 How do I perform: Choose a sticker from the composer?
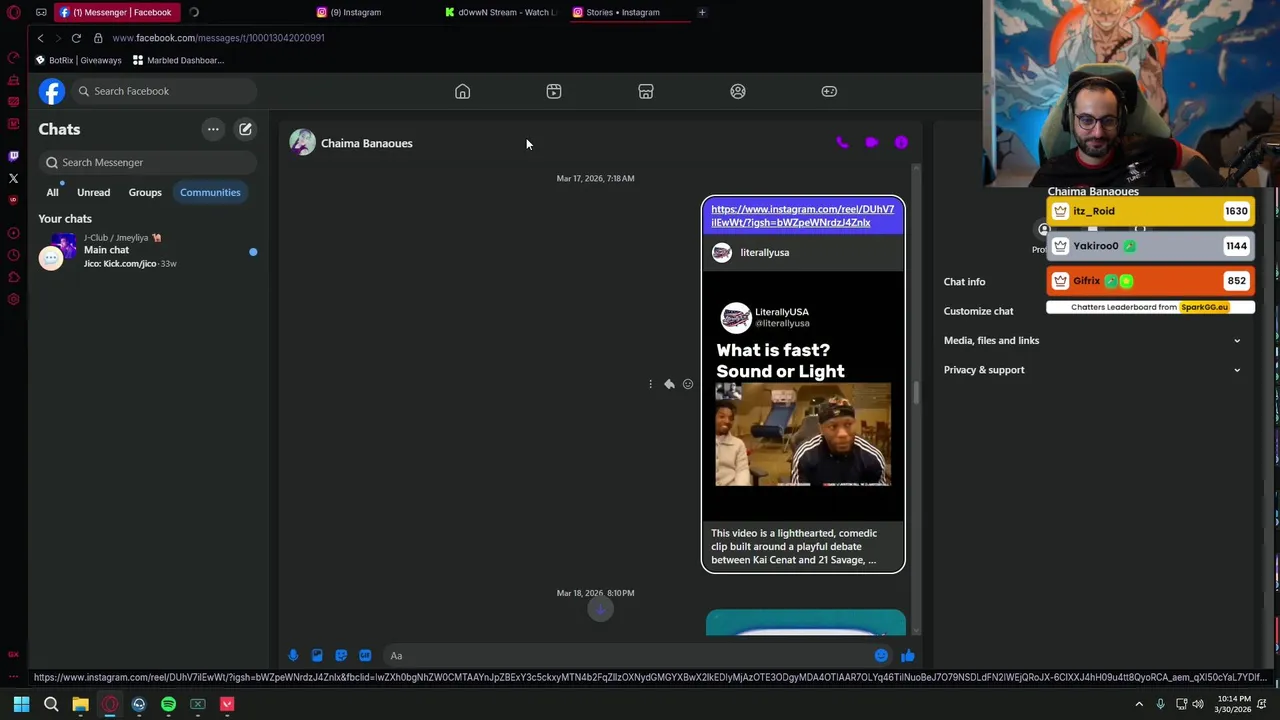click(341, 656)
